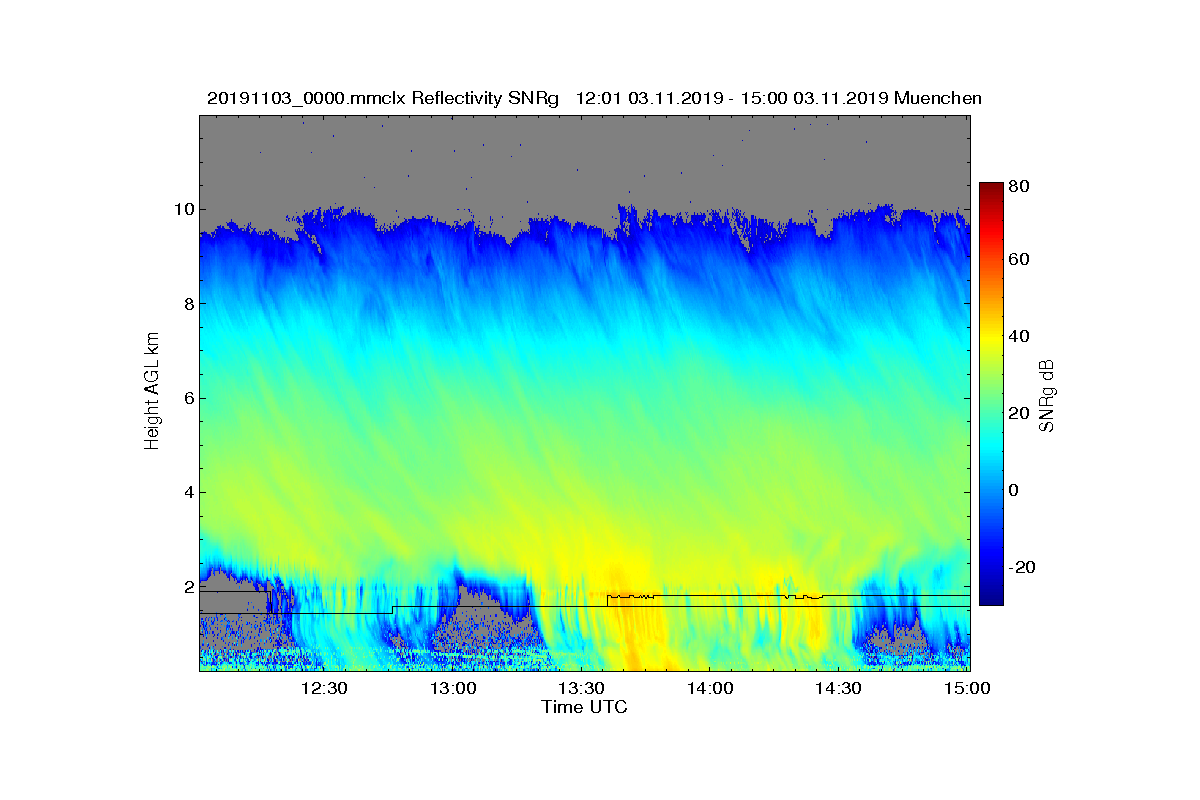
Task: Click the '14:00' time axis label
Action: point(710,689)
